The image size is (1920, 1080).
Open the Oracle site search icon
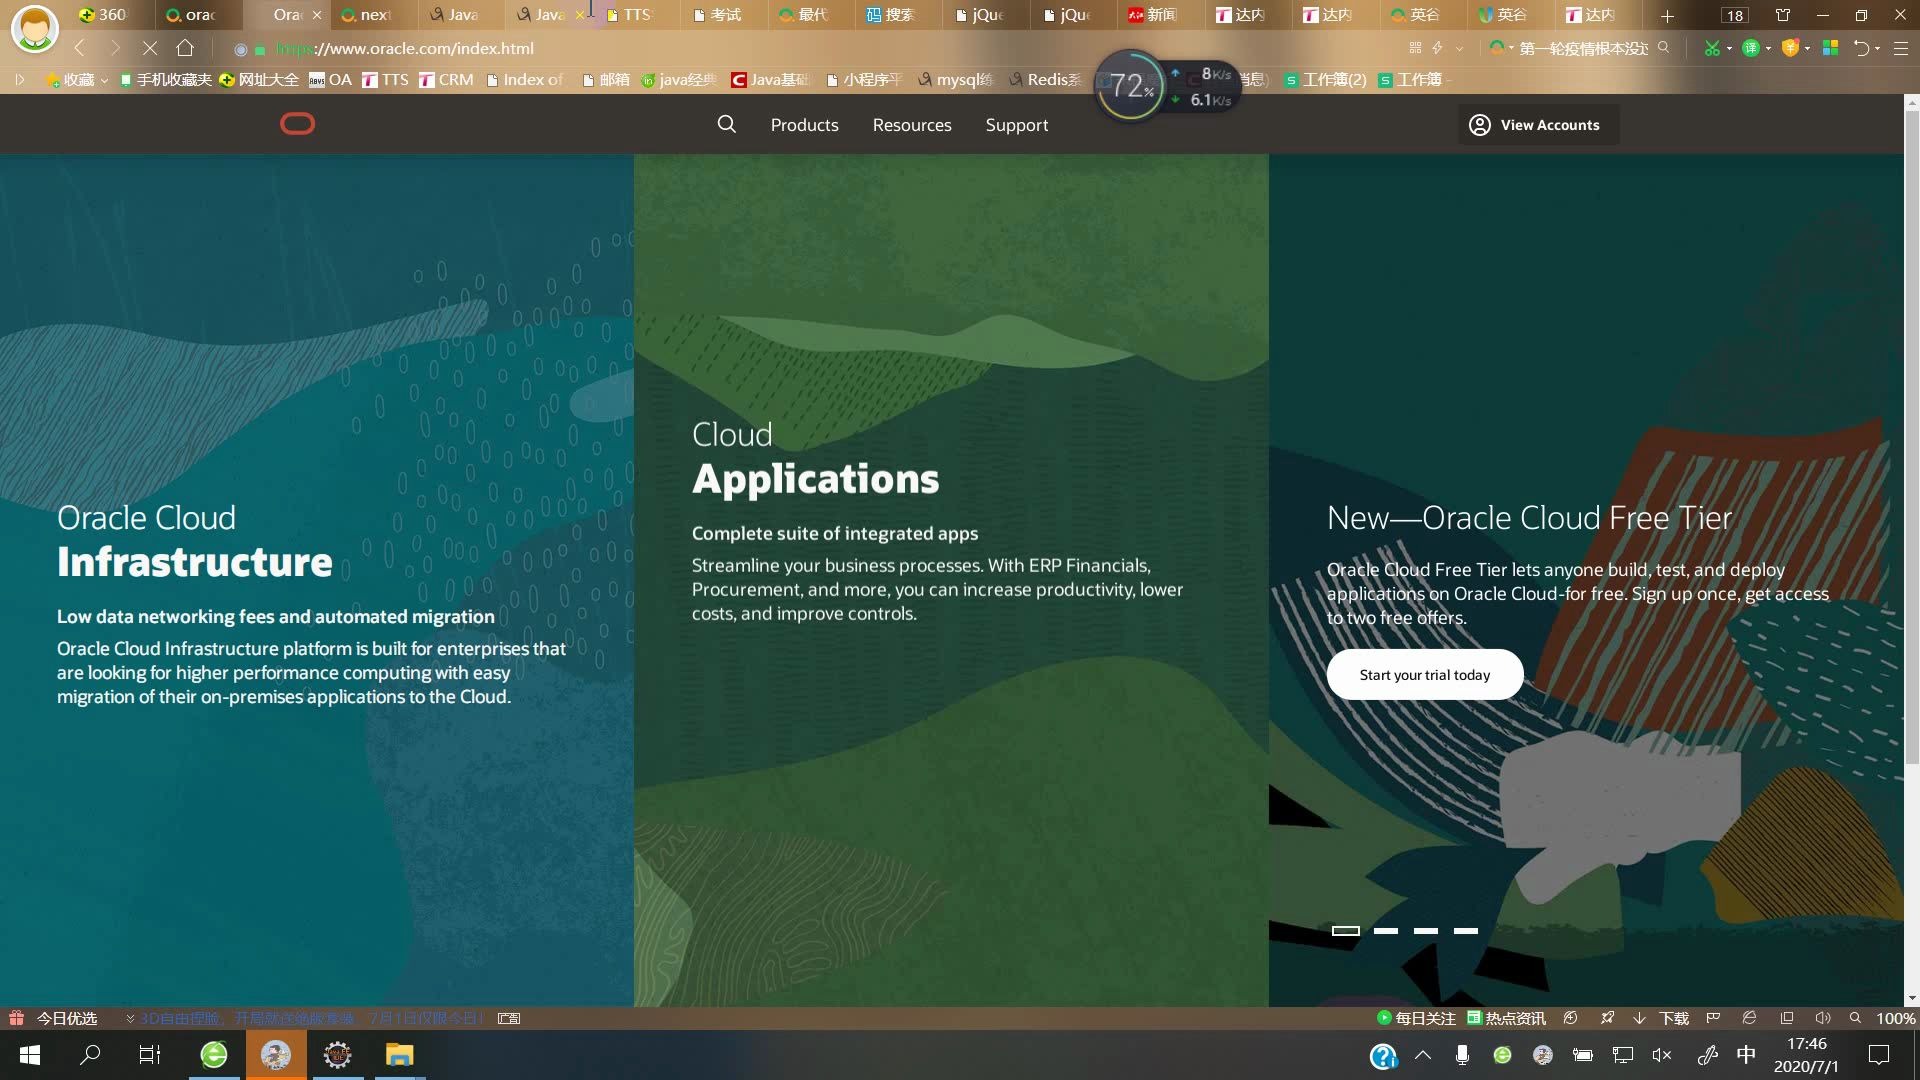tap(727, 124)
